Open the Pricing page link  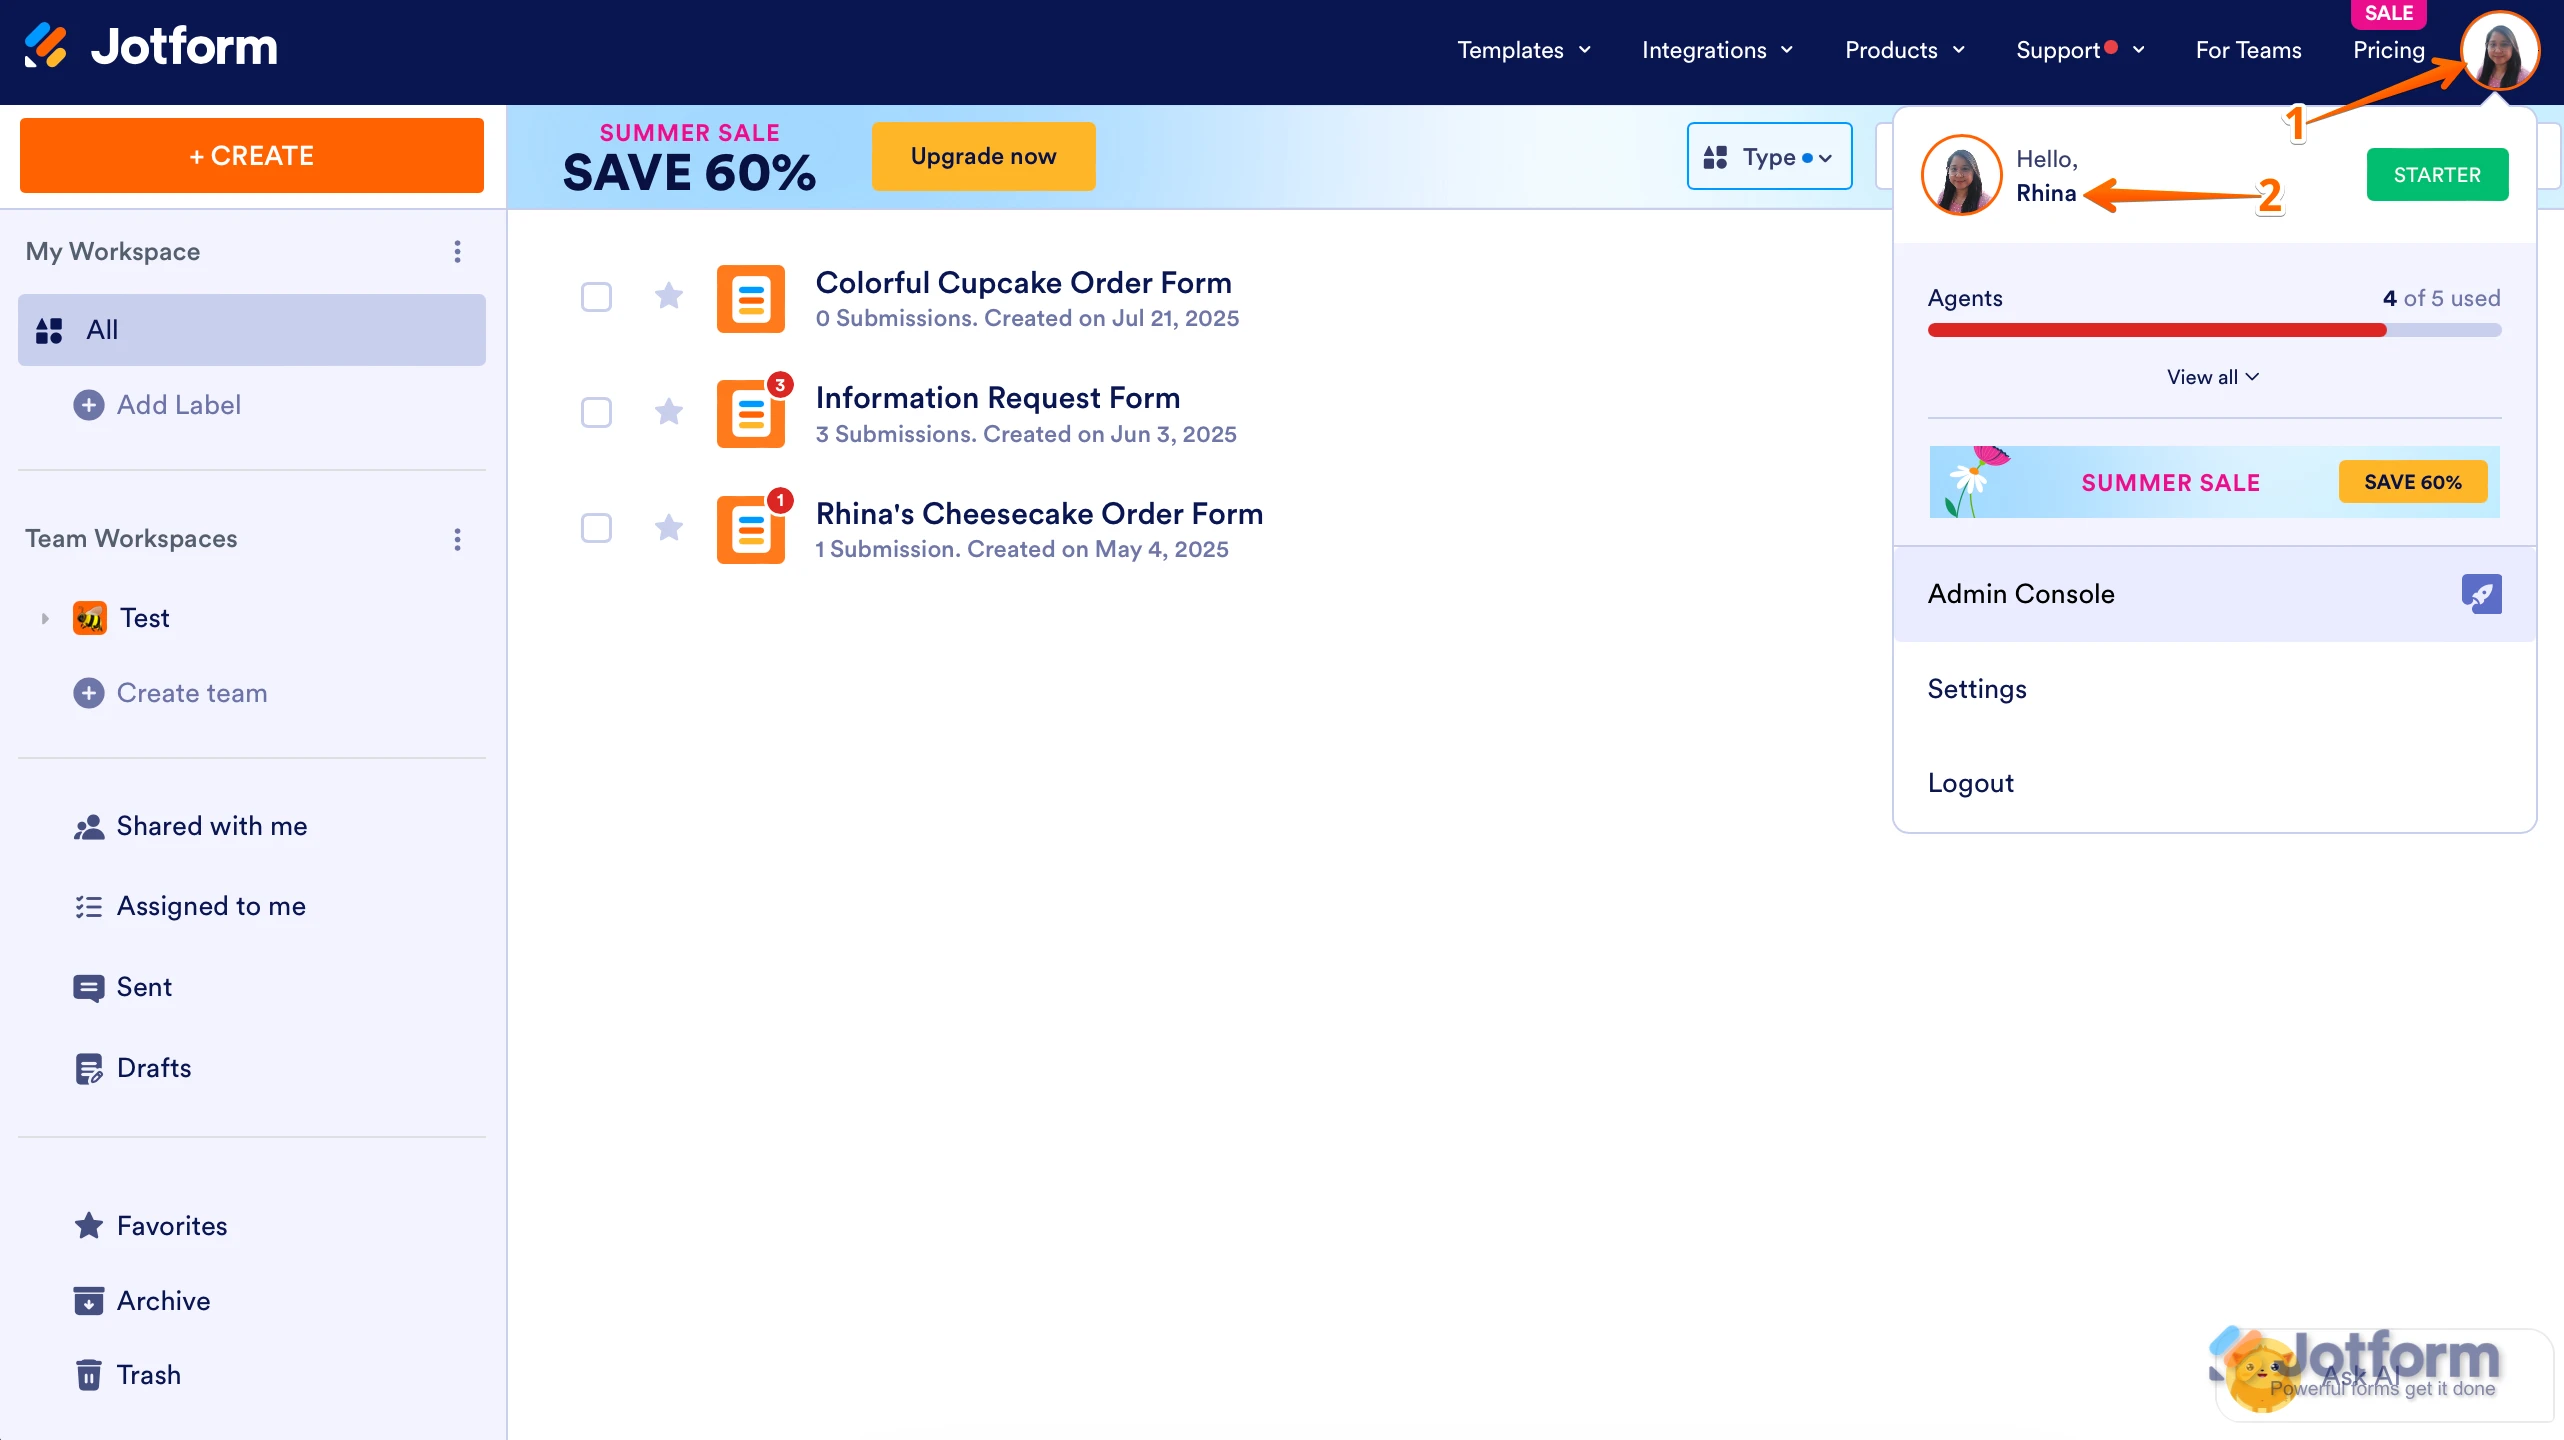[x=2388, y=50]
